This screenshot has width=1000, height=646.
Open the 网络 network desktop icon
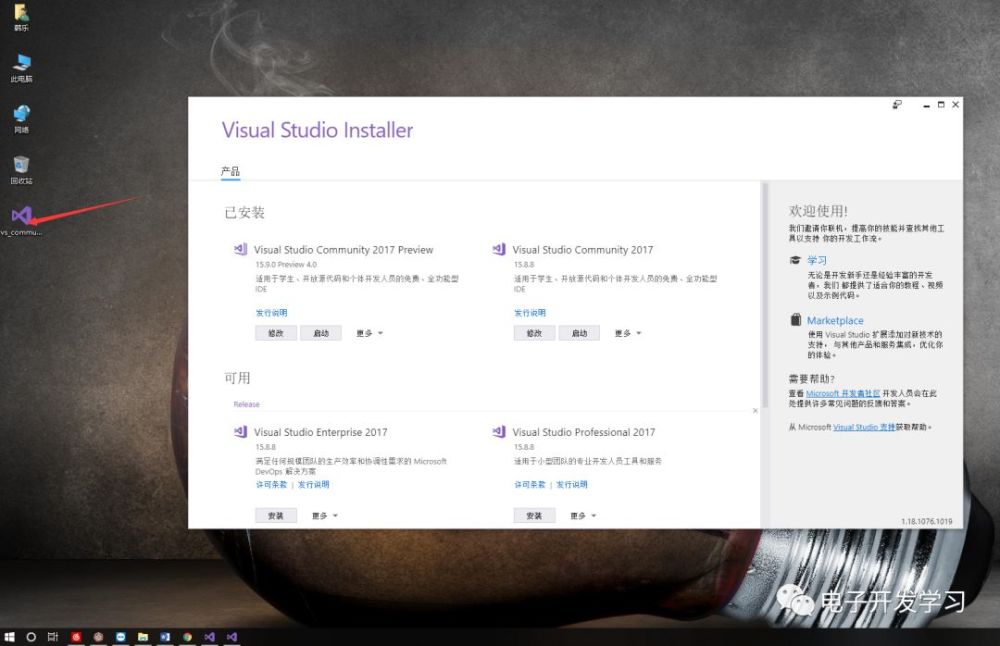pyautogui.click(x=21, y=119)
